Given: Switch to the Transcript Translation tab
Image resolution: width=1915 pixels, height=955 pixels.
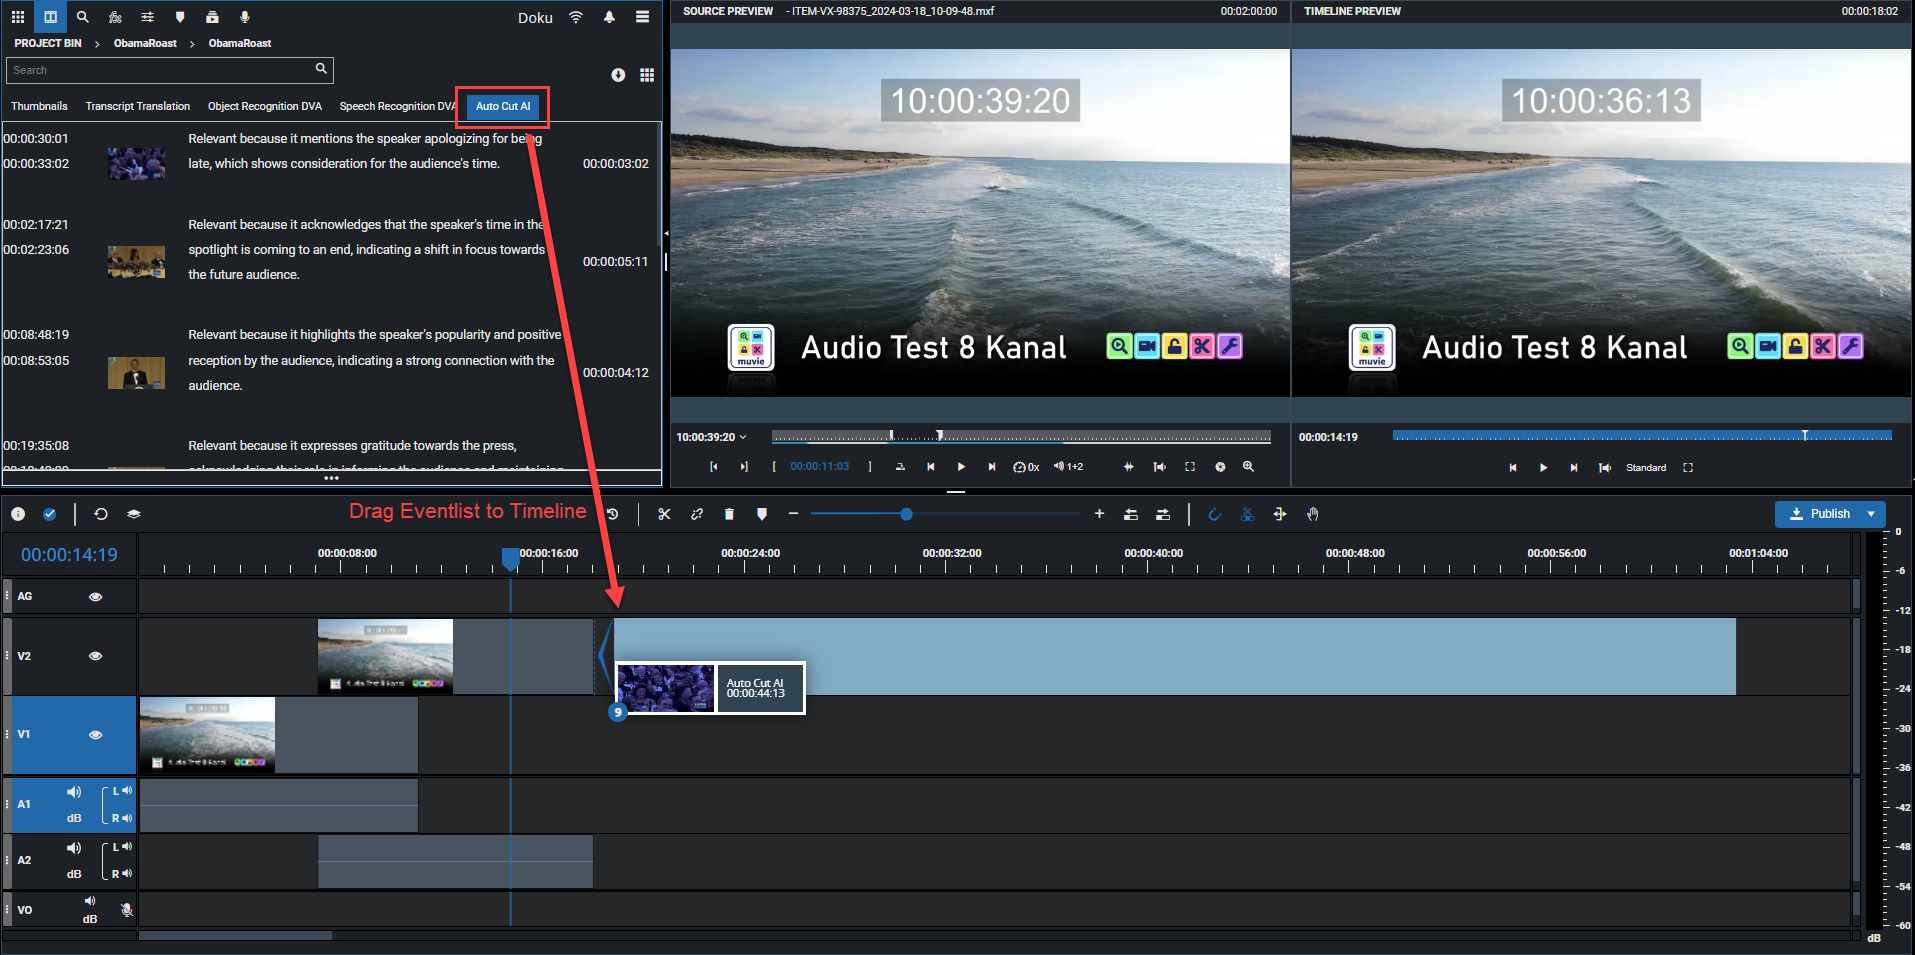Looking at the screenshot, I should pos(137,106).
